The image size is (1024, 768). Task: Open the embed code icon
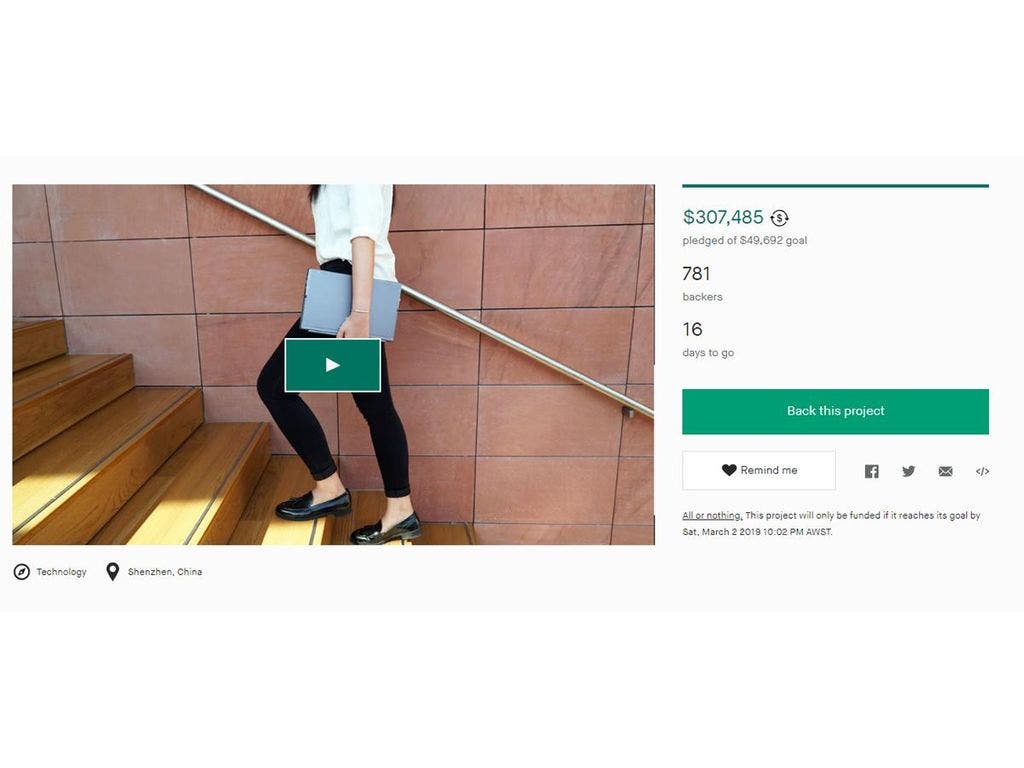pyautogui.click(x=982, y=472)
